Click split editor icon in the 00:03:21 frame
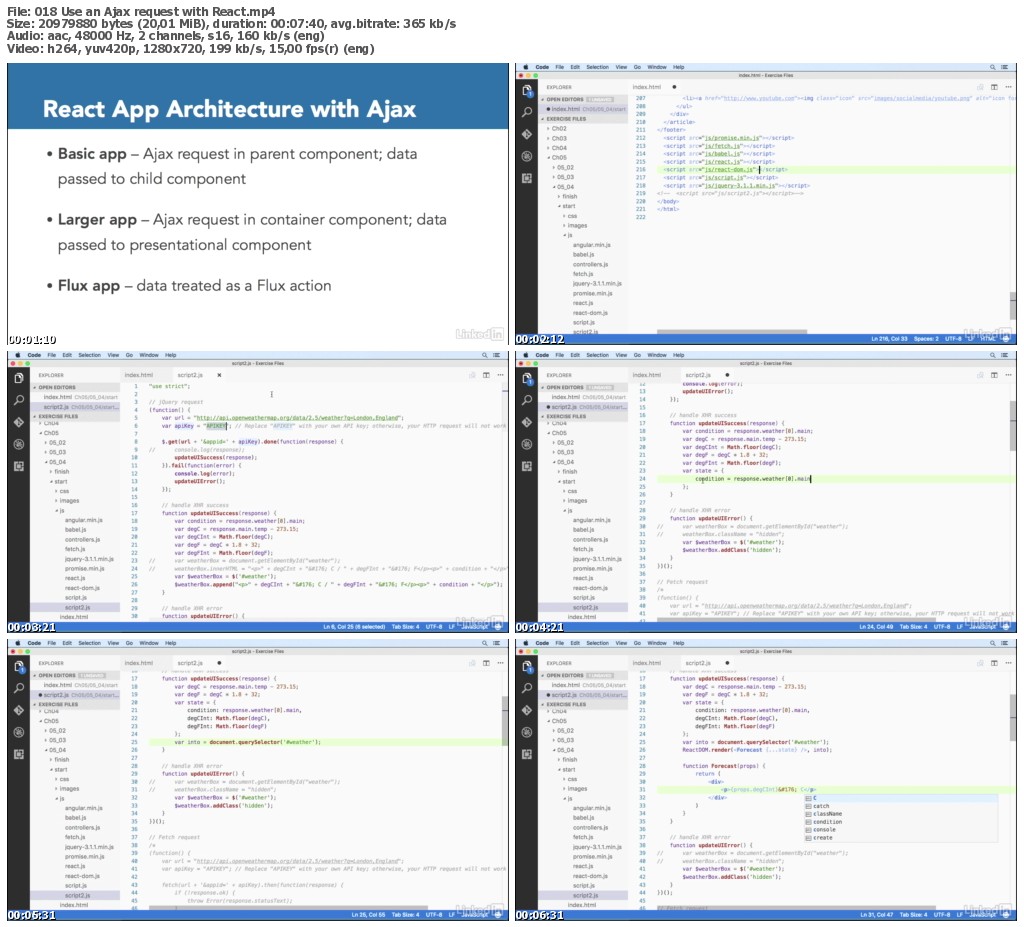The width and height of the screenshot is (1024, 927). click(x=486, y=375)
